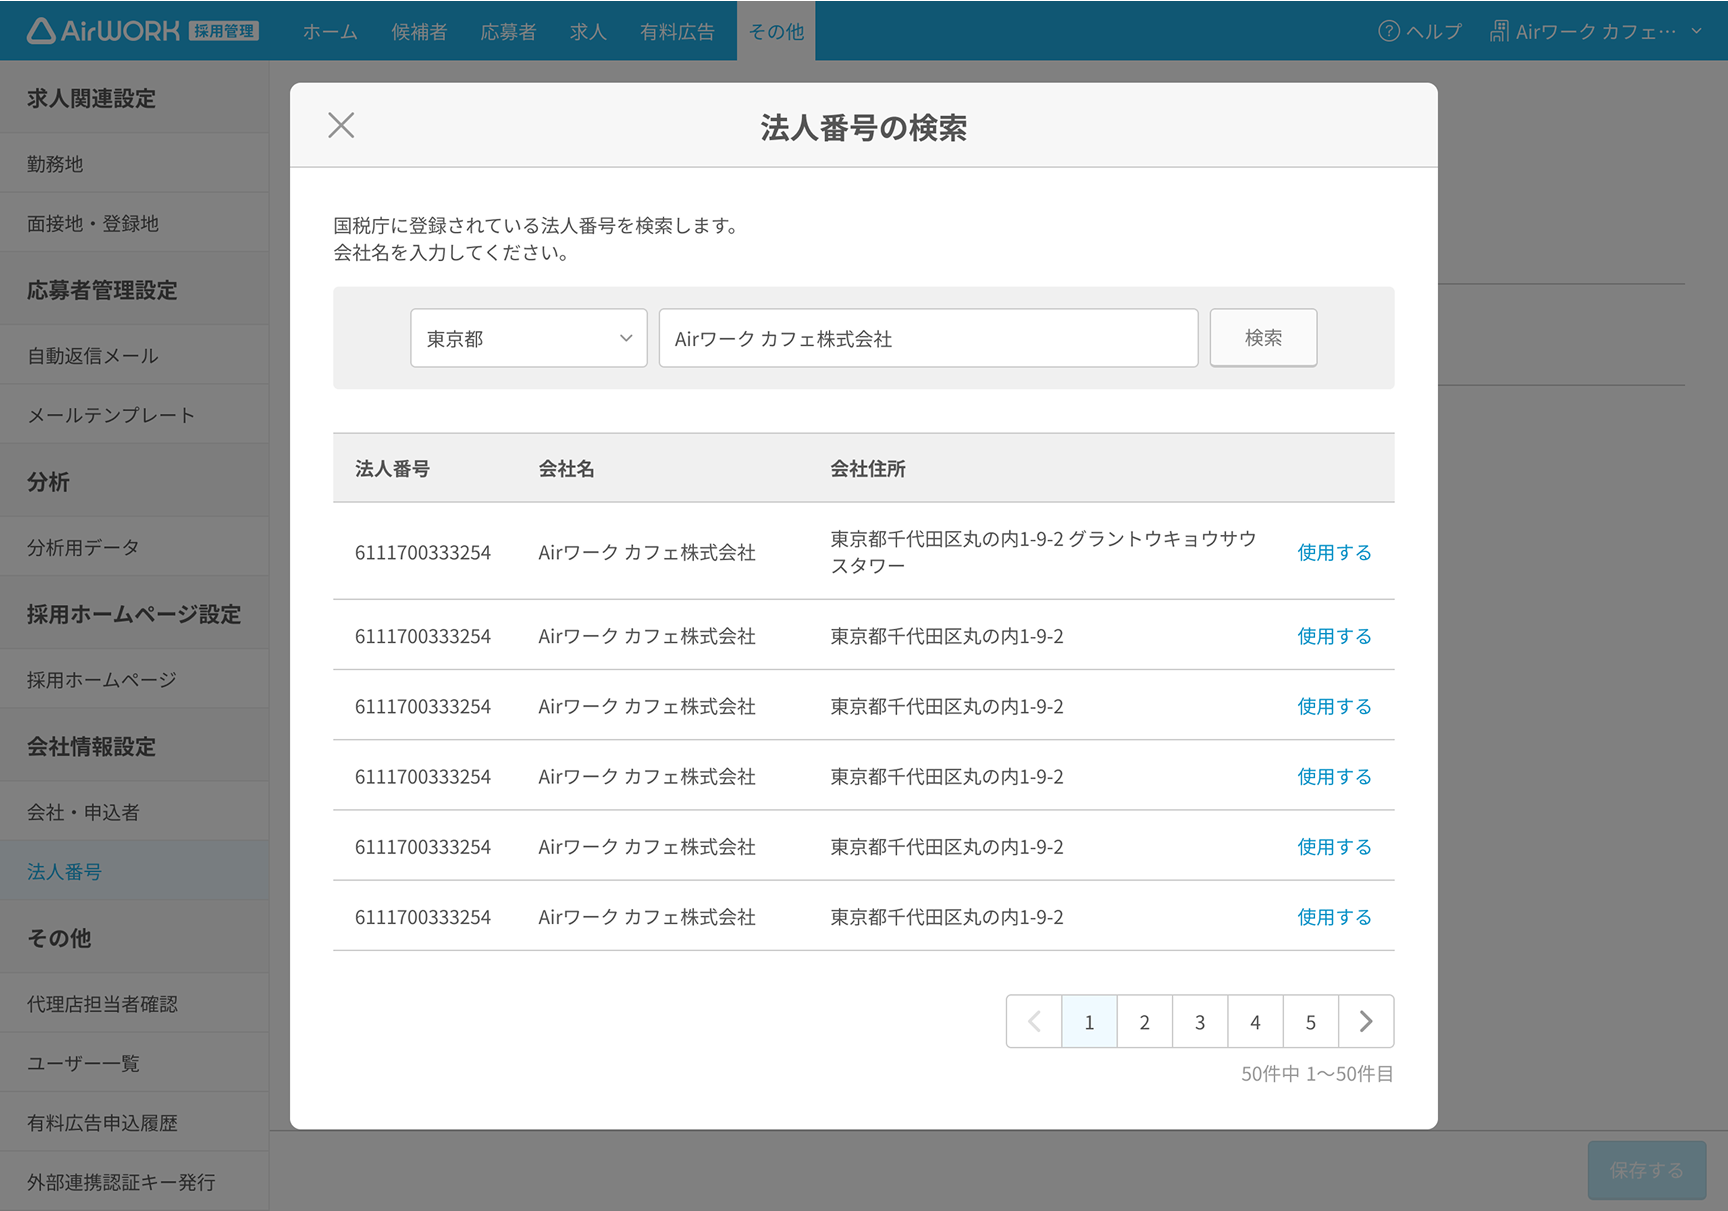Click the 会社住所 column header
This screenshot has width=1728, height=1211.
pyautogui.click(x=868, y=468)
